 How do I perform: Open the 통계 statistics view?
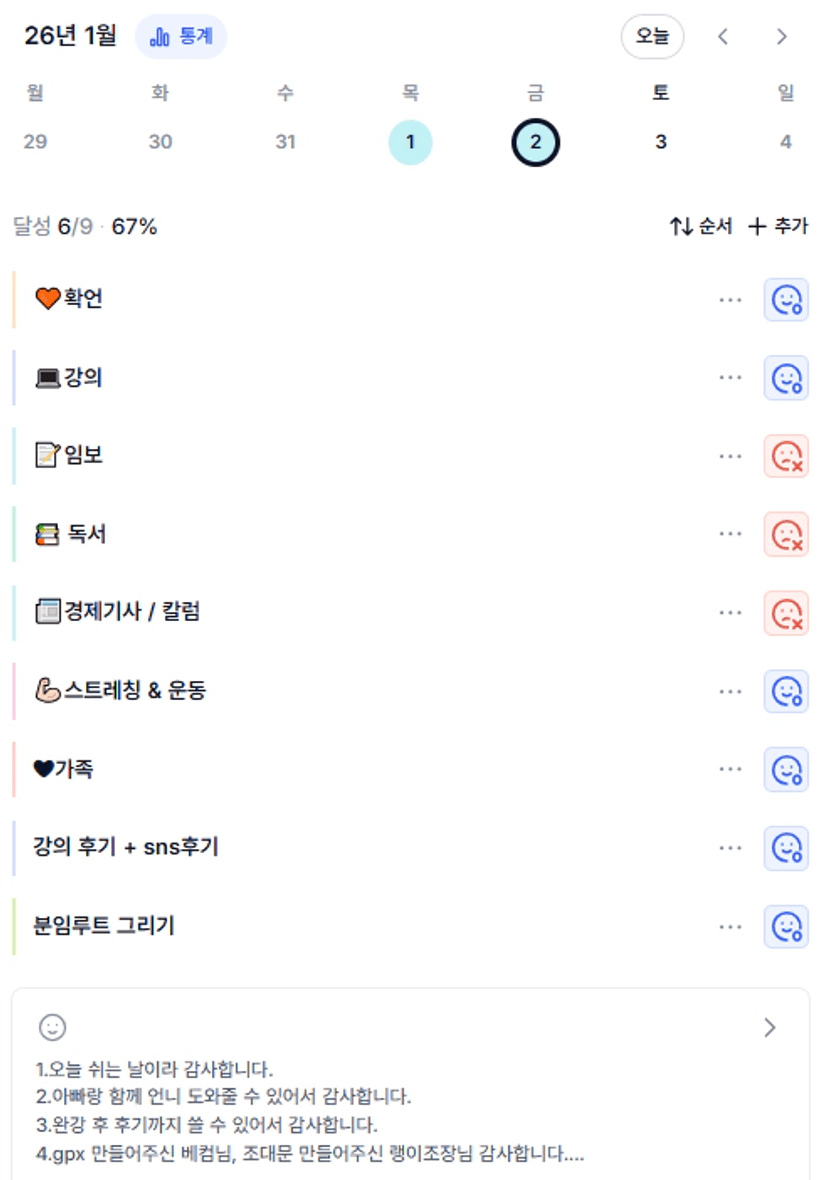tap(181, 37)
